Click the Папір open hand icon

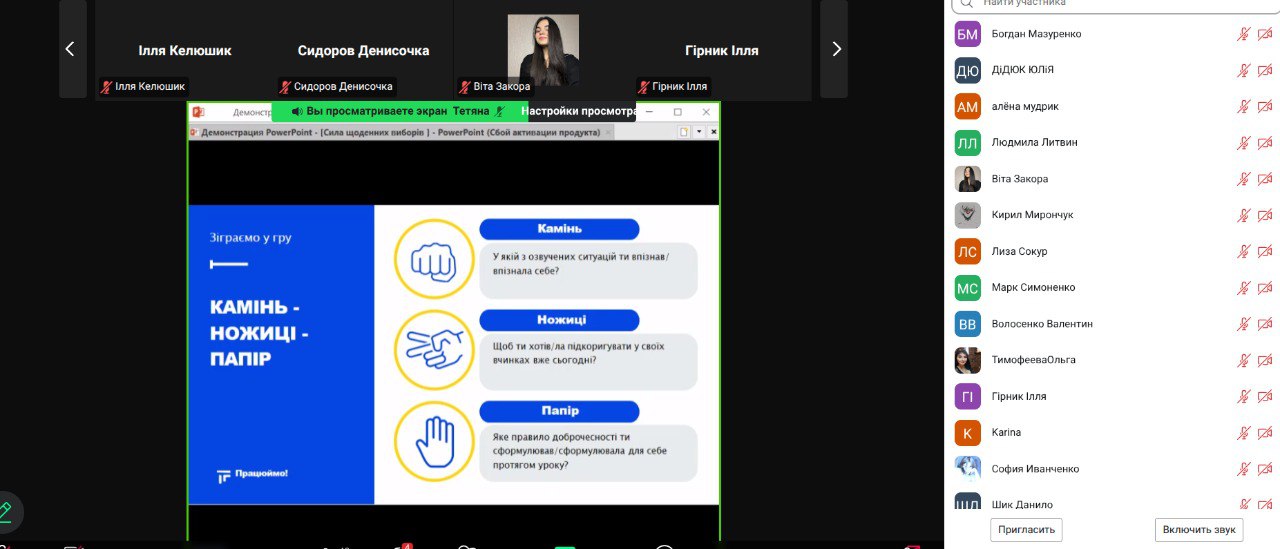pyautogui.click(x=433, y=440)
